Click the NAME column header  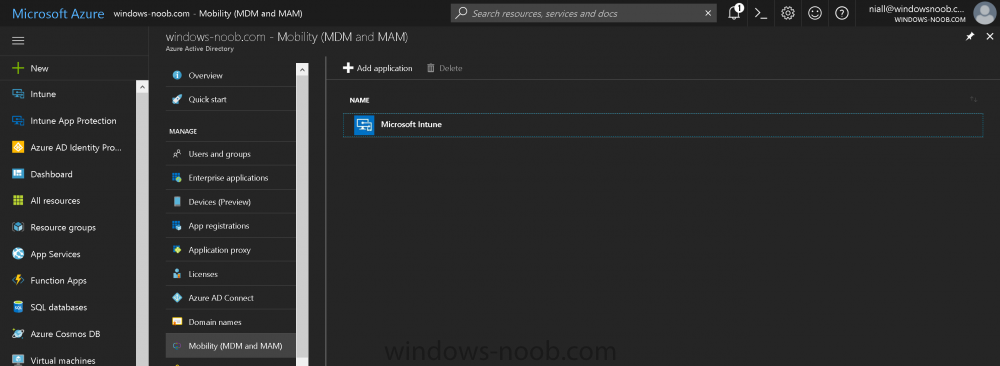pyautogui.click(x=359, y=100)
